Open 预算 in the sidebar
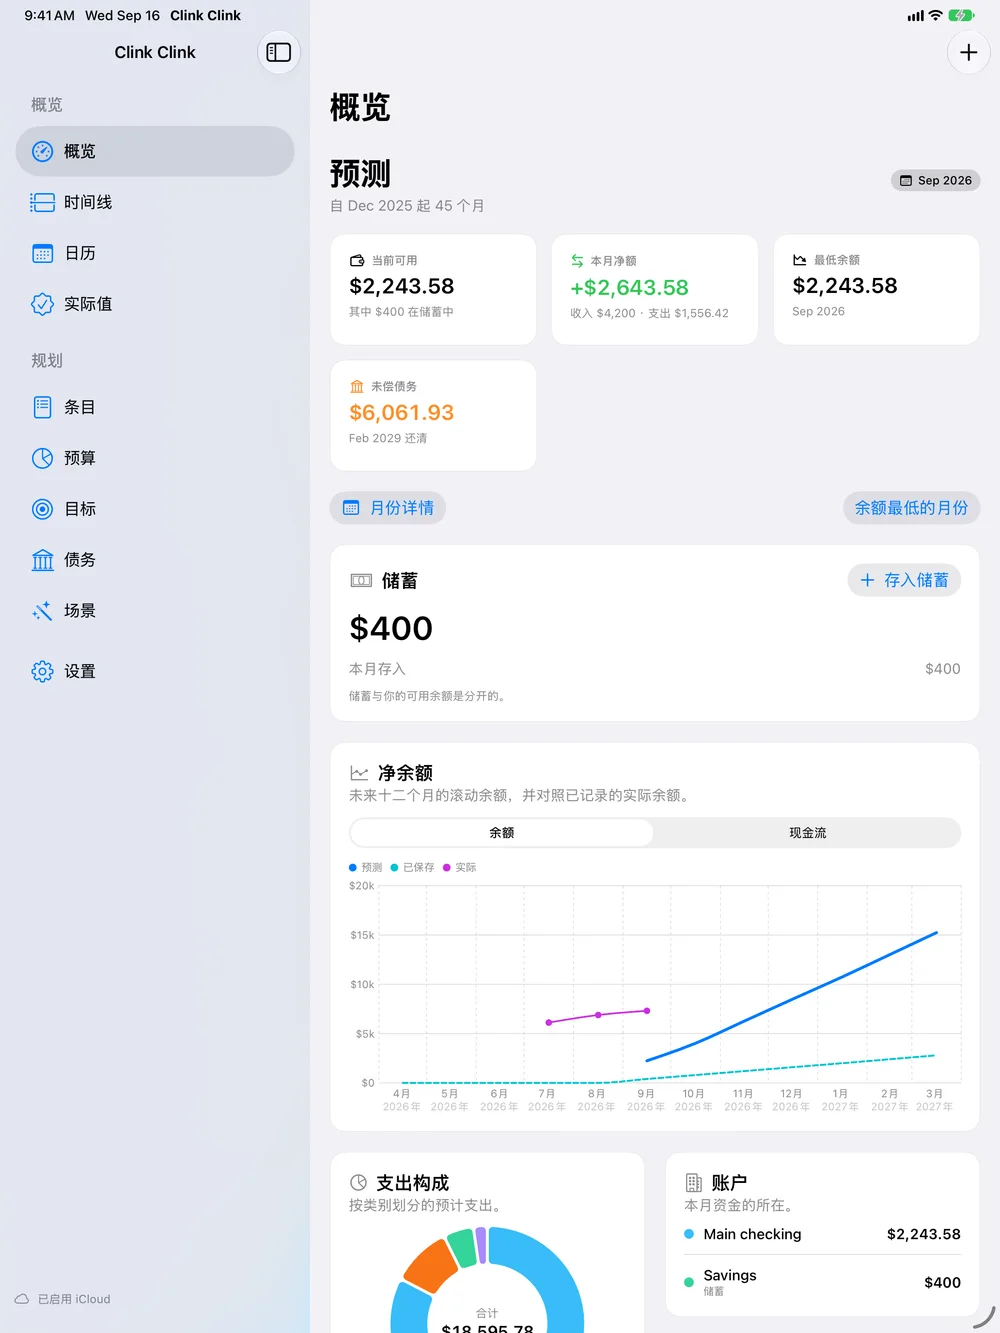Screen dimensions: 1000x1333 [155, 458]
